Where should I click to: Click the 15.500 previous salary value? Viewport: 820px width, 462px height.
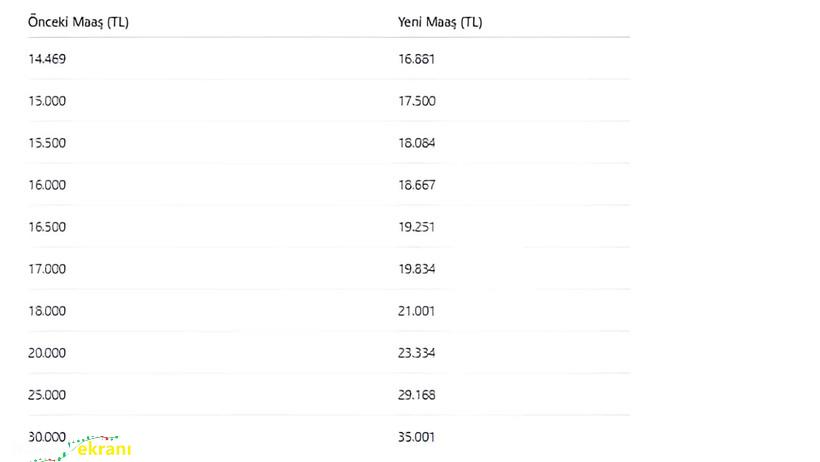[47, 143]
